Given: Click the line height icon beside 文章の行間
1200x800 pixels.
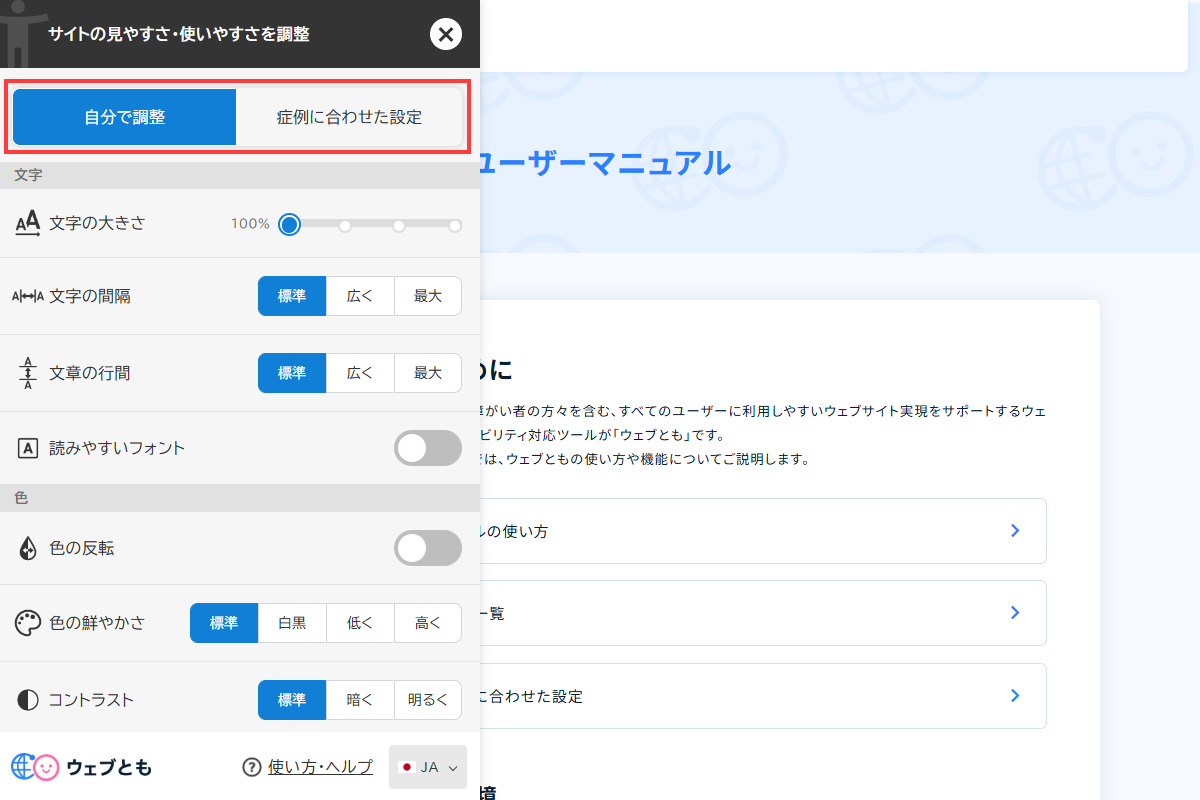Looking at the screenshot, I should (x=27, y=372).
